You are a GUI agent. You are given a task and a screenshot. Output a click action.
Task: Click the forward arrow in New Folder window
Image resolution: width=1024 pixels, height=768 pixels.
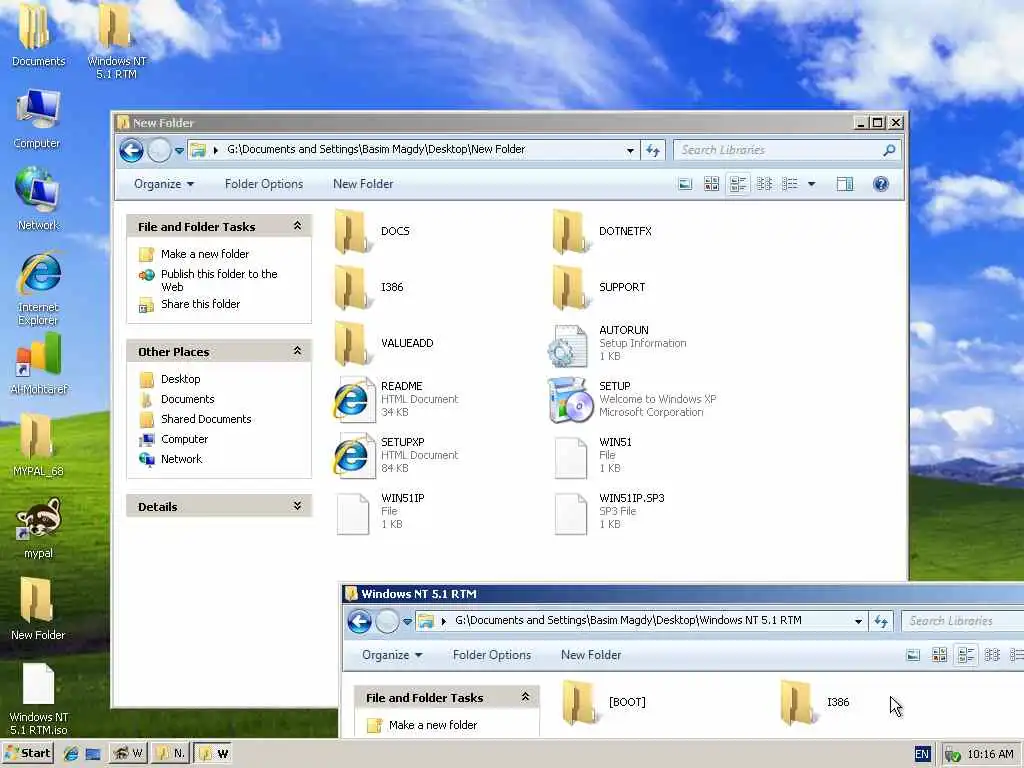tap(159, 151)
